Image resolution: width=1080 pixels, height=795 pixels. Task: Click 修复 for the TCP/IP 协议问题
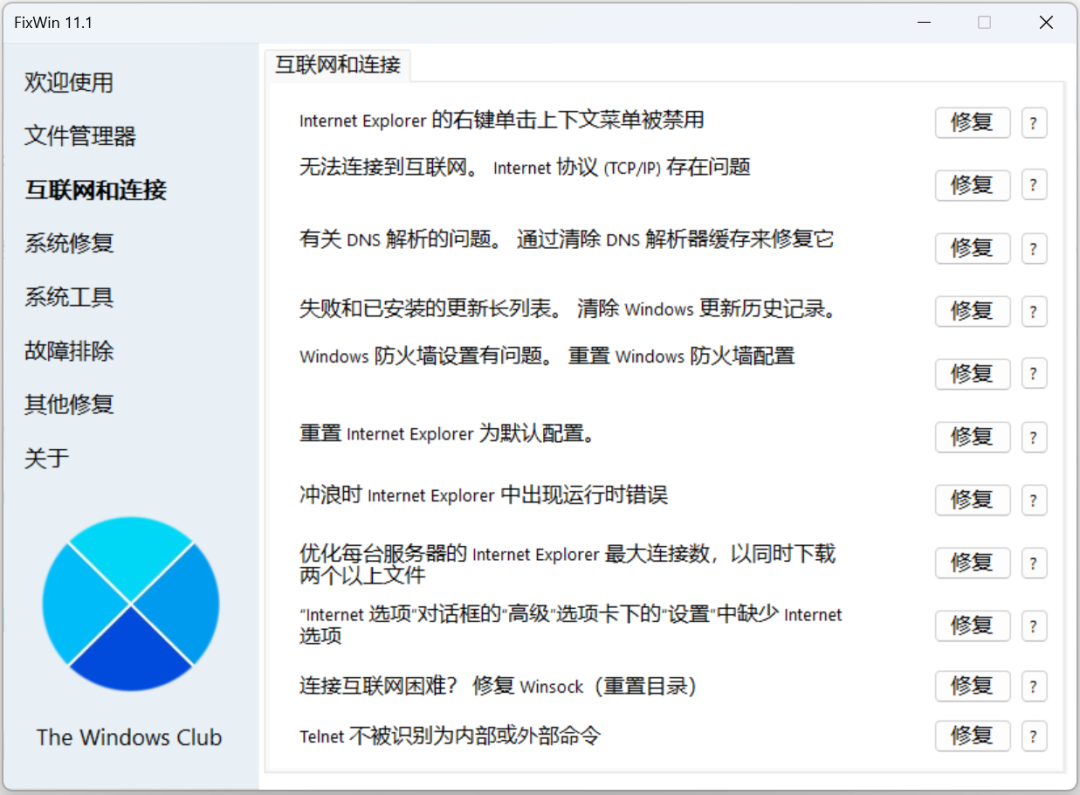[x=972, y=185]
